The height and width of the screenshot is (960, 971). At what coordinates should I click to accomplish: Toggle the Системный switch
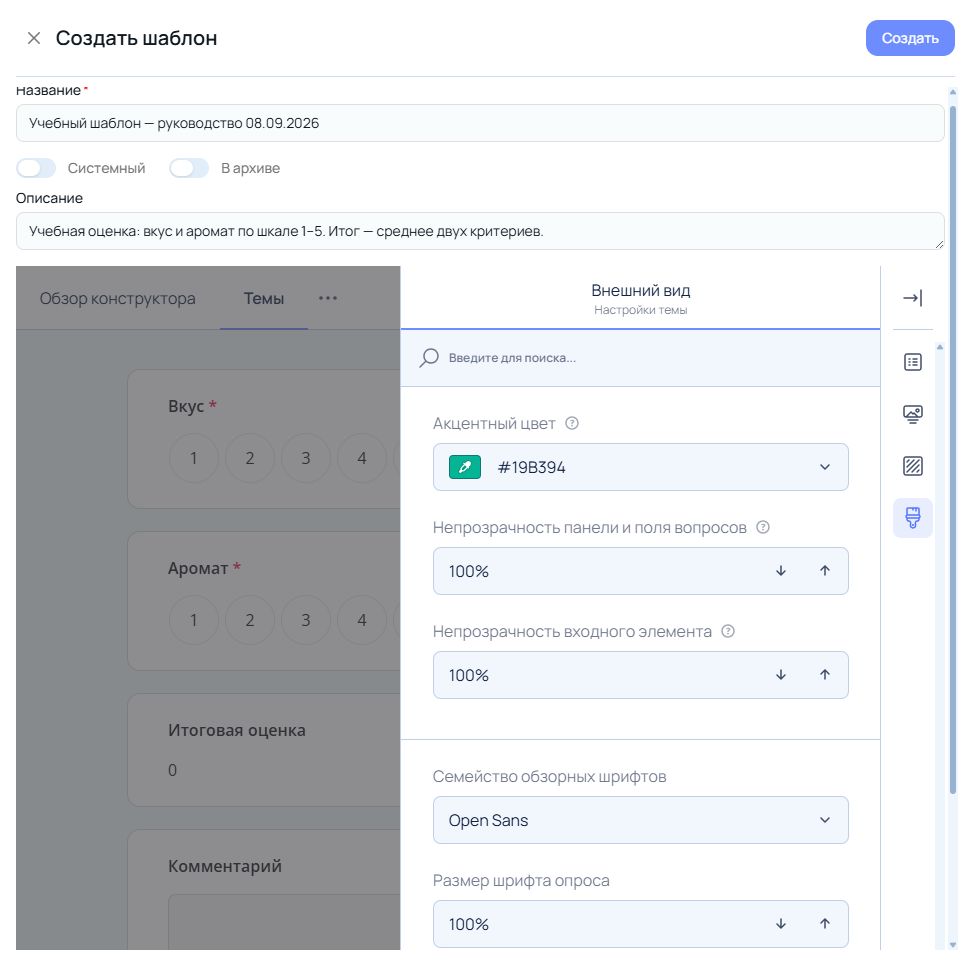point(36,168)
